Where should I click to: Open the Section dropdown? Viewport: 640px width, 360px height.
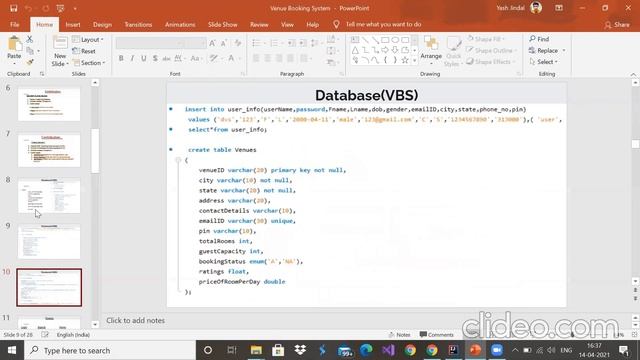pyautogui.click(x=89, y=62)
